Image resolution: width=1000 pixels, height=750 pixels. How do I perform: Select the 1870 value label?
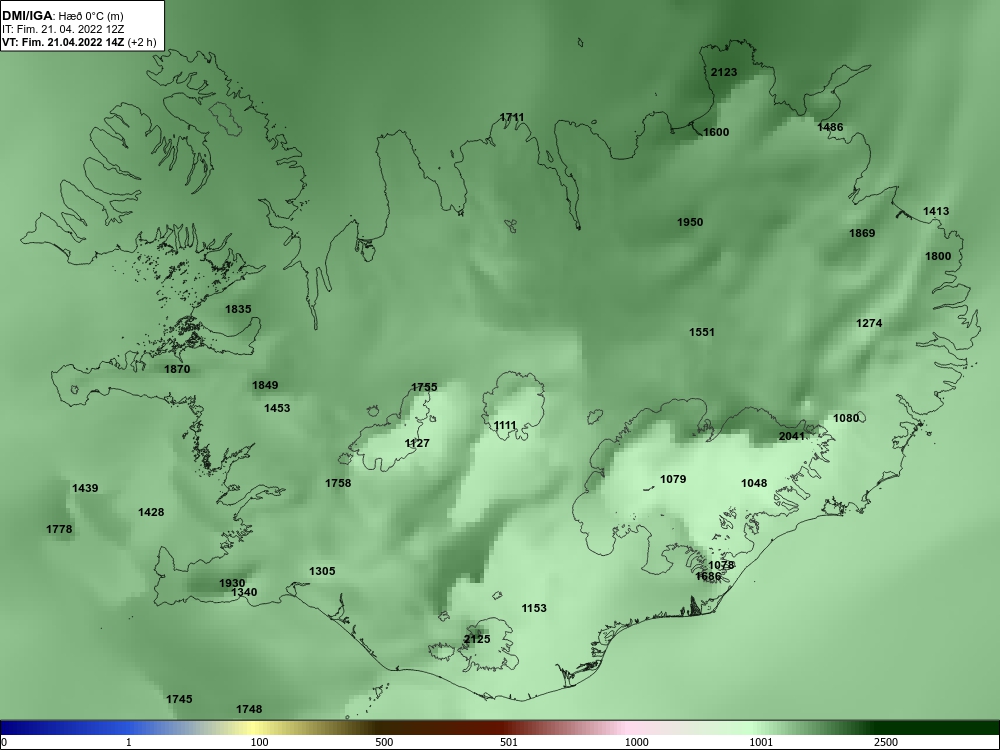click(x=177, y=369)
